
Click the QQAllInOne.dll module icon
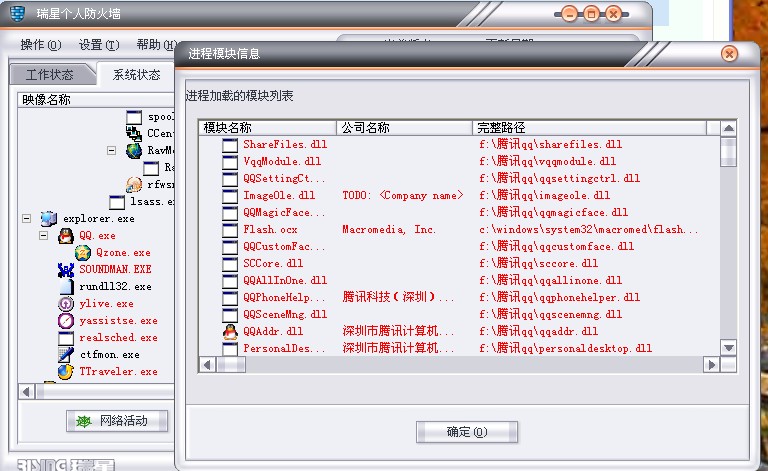tap(230, 281)
